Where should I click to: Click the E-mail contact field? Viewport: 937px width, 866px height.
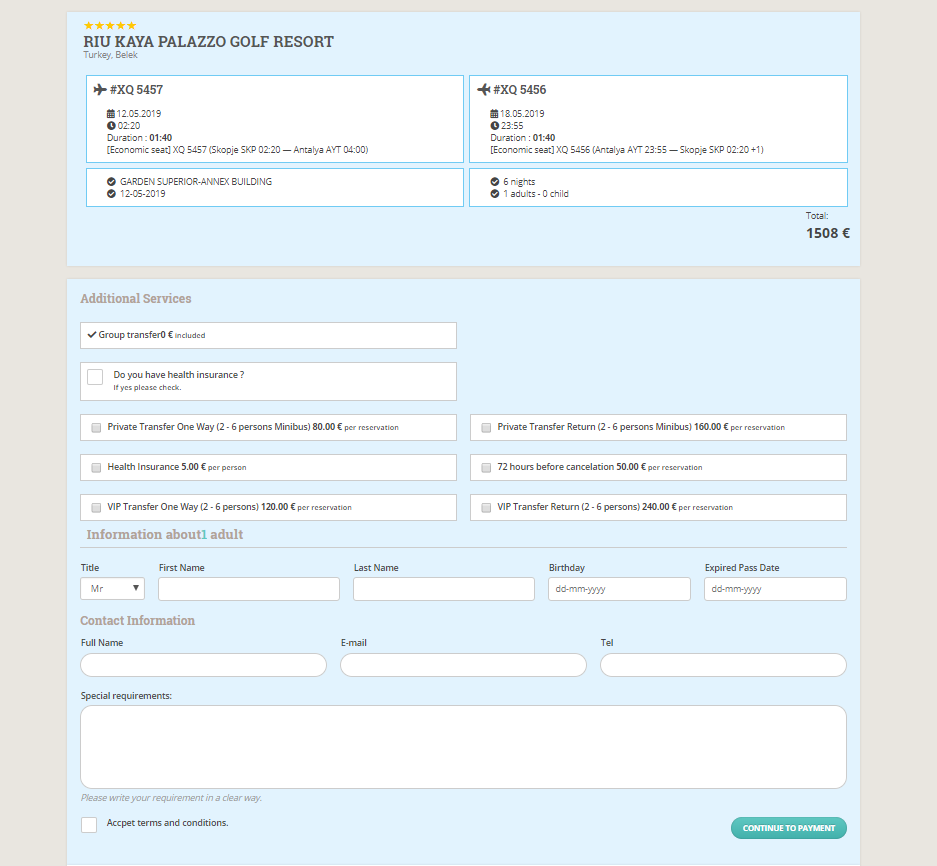click(463, 665)
